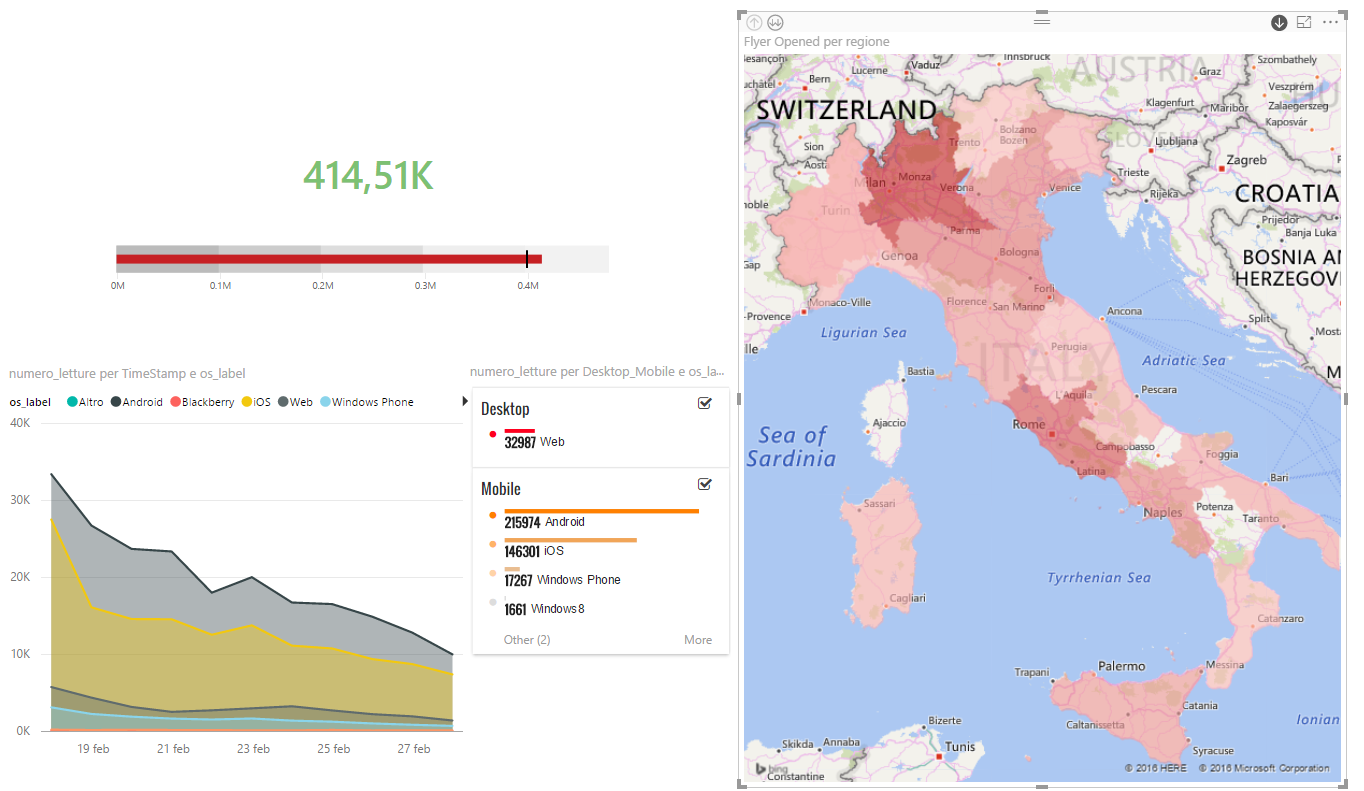Select iOS in the os_label legend
Screen dimensions: 1364x791
coord(256,402)
